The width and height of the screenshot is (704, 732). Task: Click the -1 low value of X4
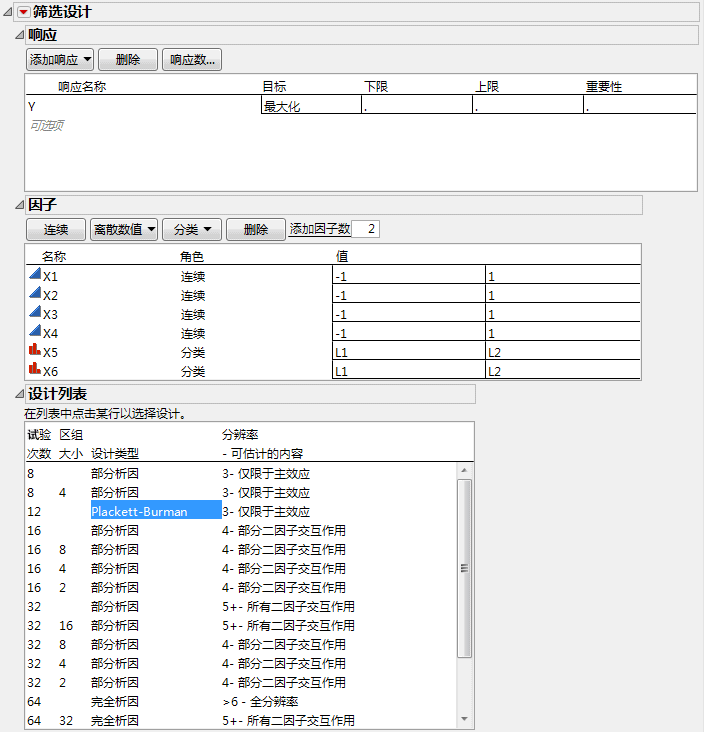[x=409, y=332]
